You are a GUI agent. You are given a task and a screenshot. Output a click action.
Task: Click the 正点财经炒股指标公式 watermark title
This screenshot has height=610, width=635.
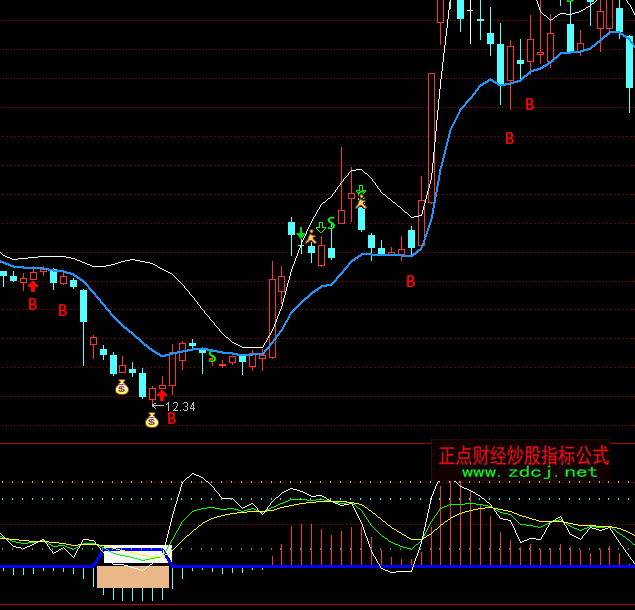click(524, 455)
